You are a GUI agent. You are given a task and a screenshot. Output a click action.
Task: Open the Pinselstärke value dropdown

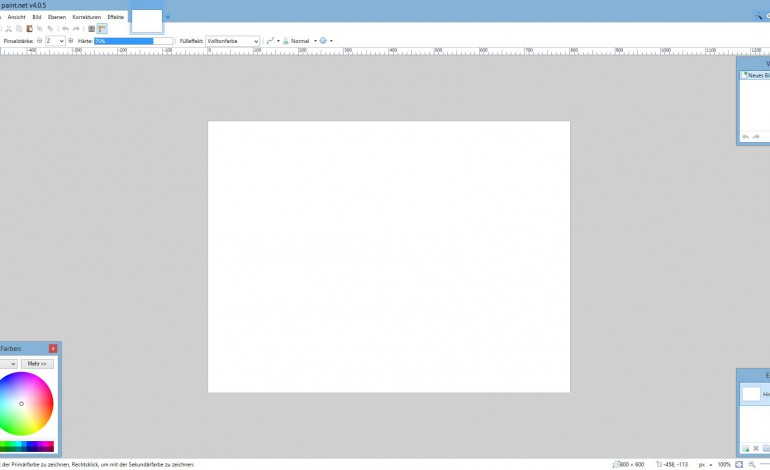coord(61,41)
